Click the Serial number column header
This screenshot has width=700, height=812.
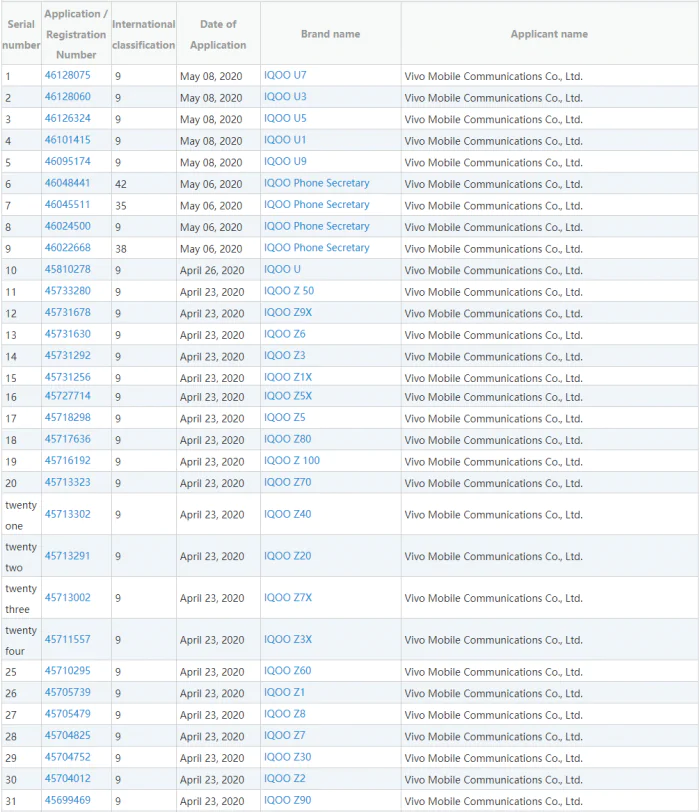[21, 34]
